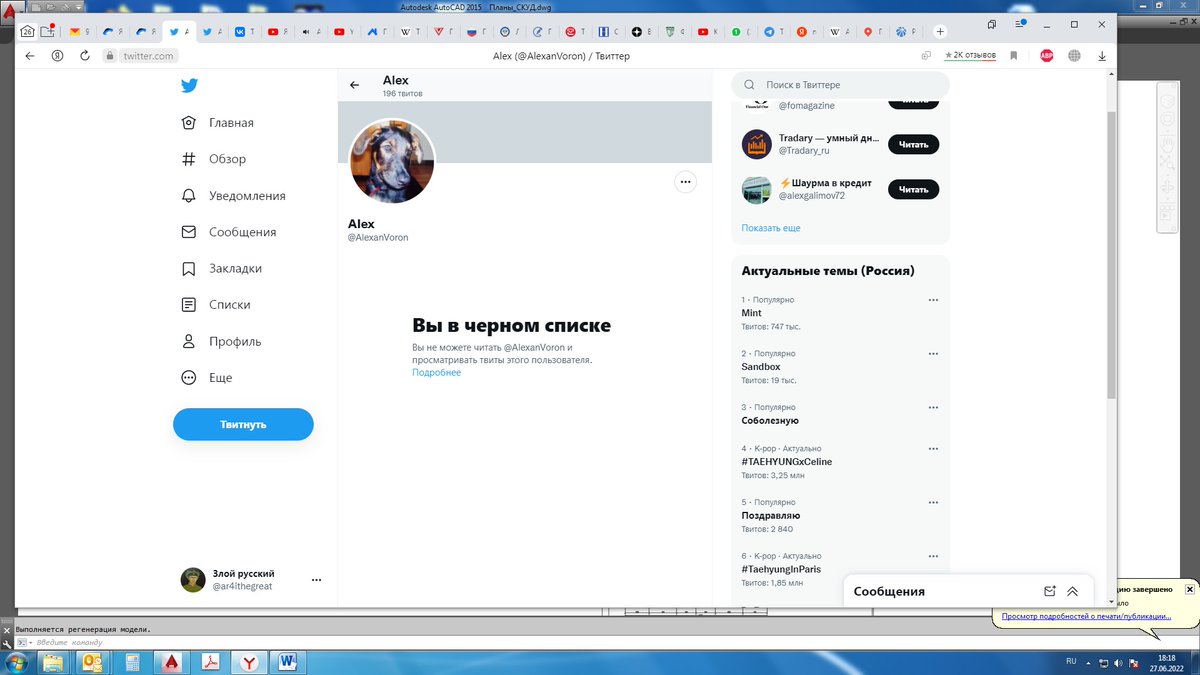Viewport: 1200px width, 675px height.
Task: Open the Главная home page
Action: click(217, 123)
